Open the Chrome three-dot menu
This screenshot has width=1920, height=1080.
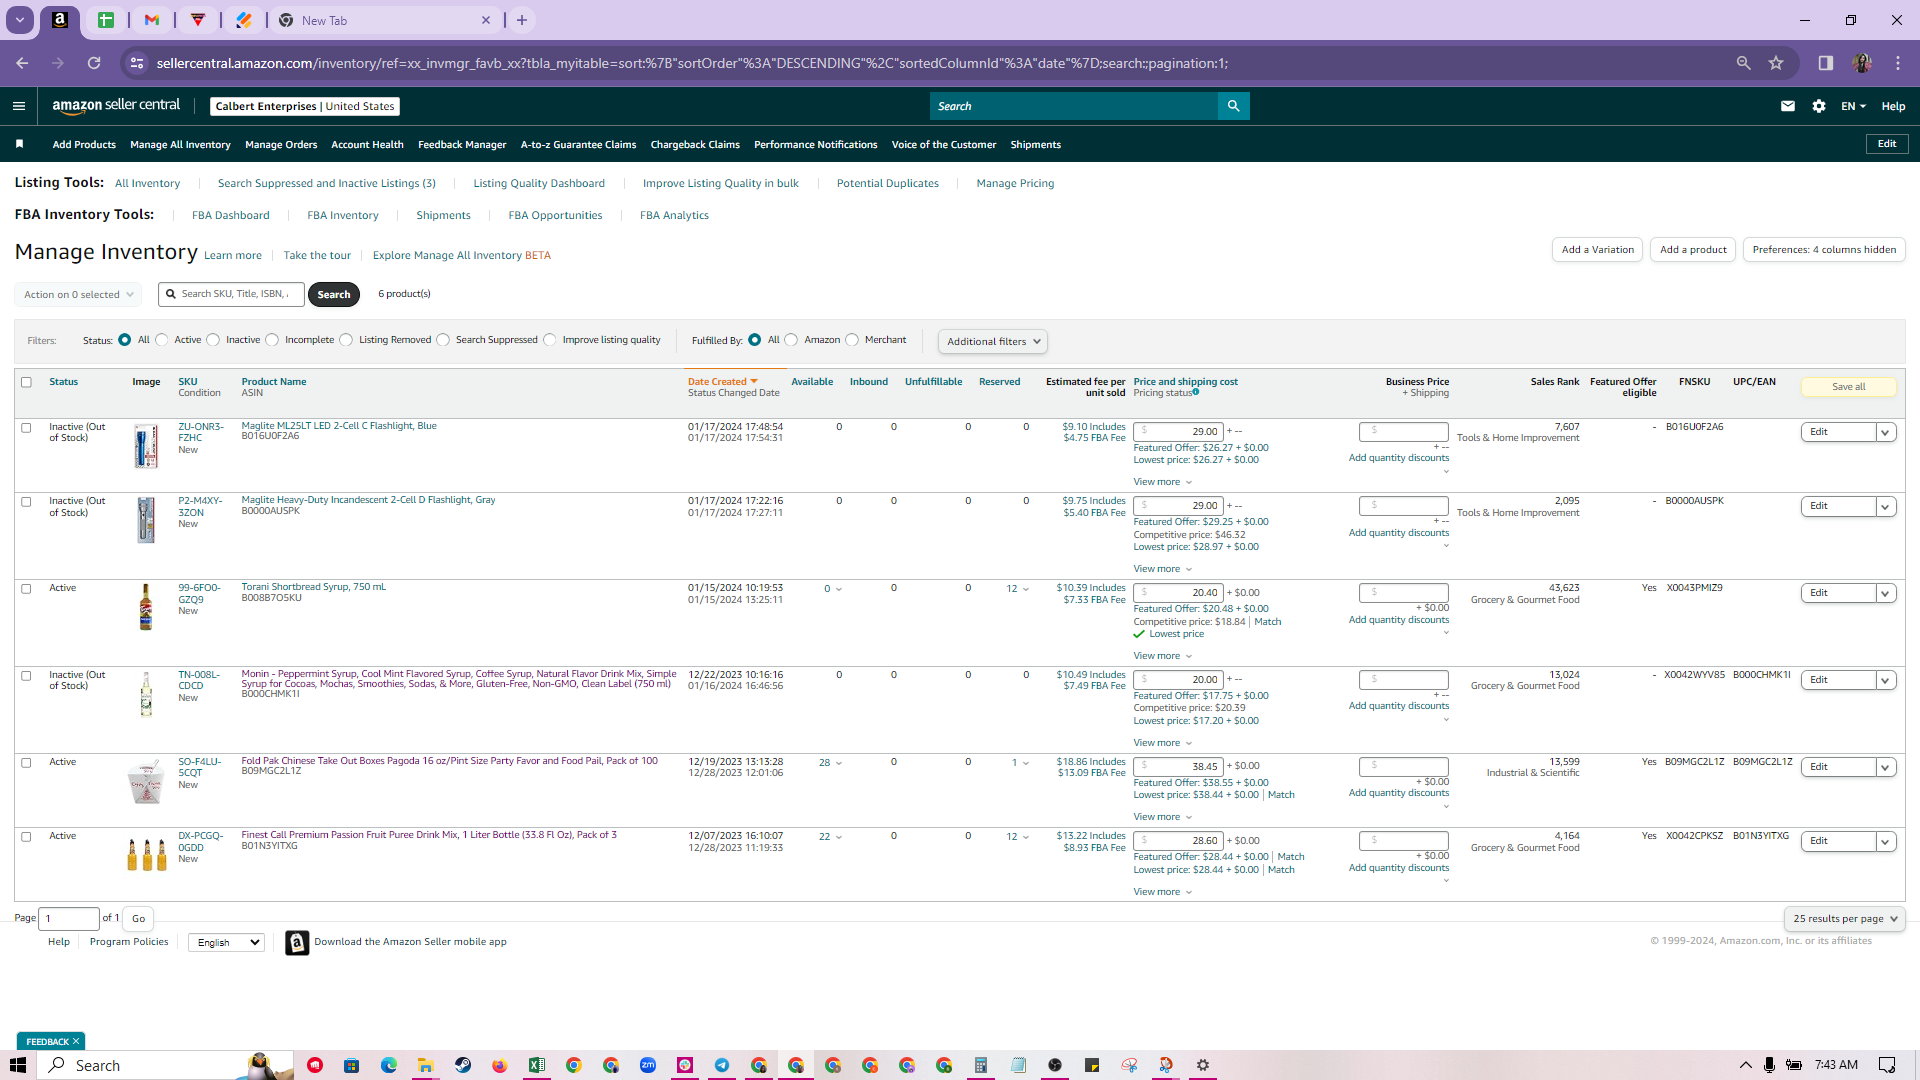point(1898,63)
